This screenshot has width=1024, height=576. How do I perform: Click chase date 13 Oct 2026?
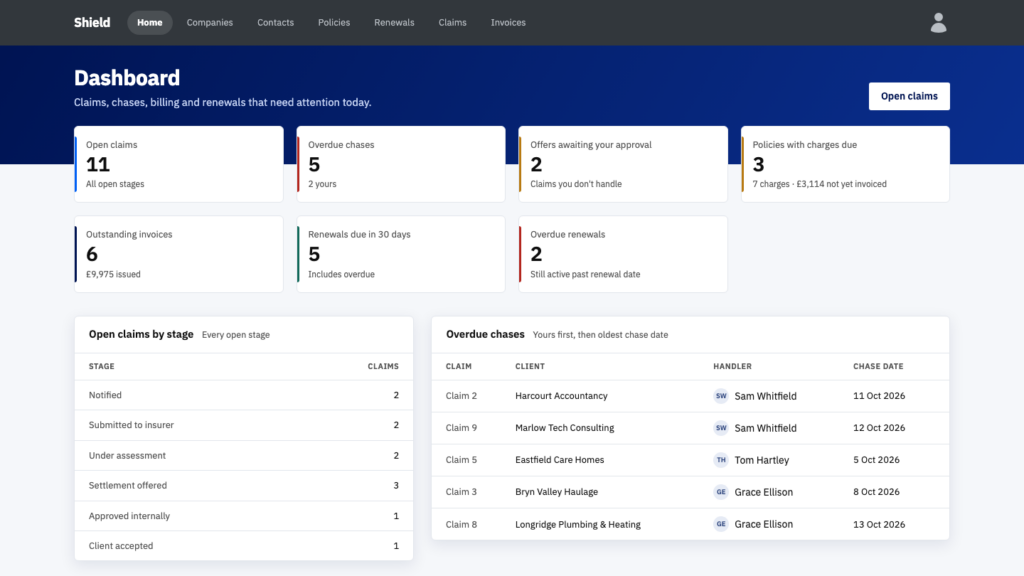click(879, 524)
